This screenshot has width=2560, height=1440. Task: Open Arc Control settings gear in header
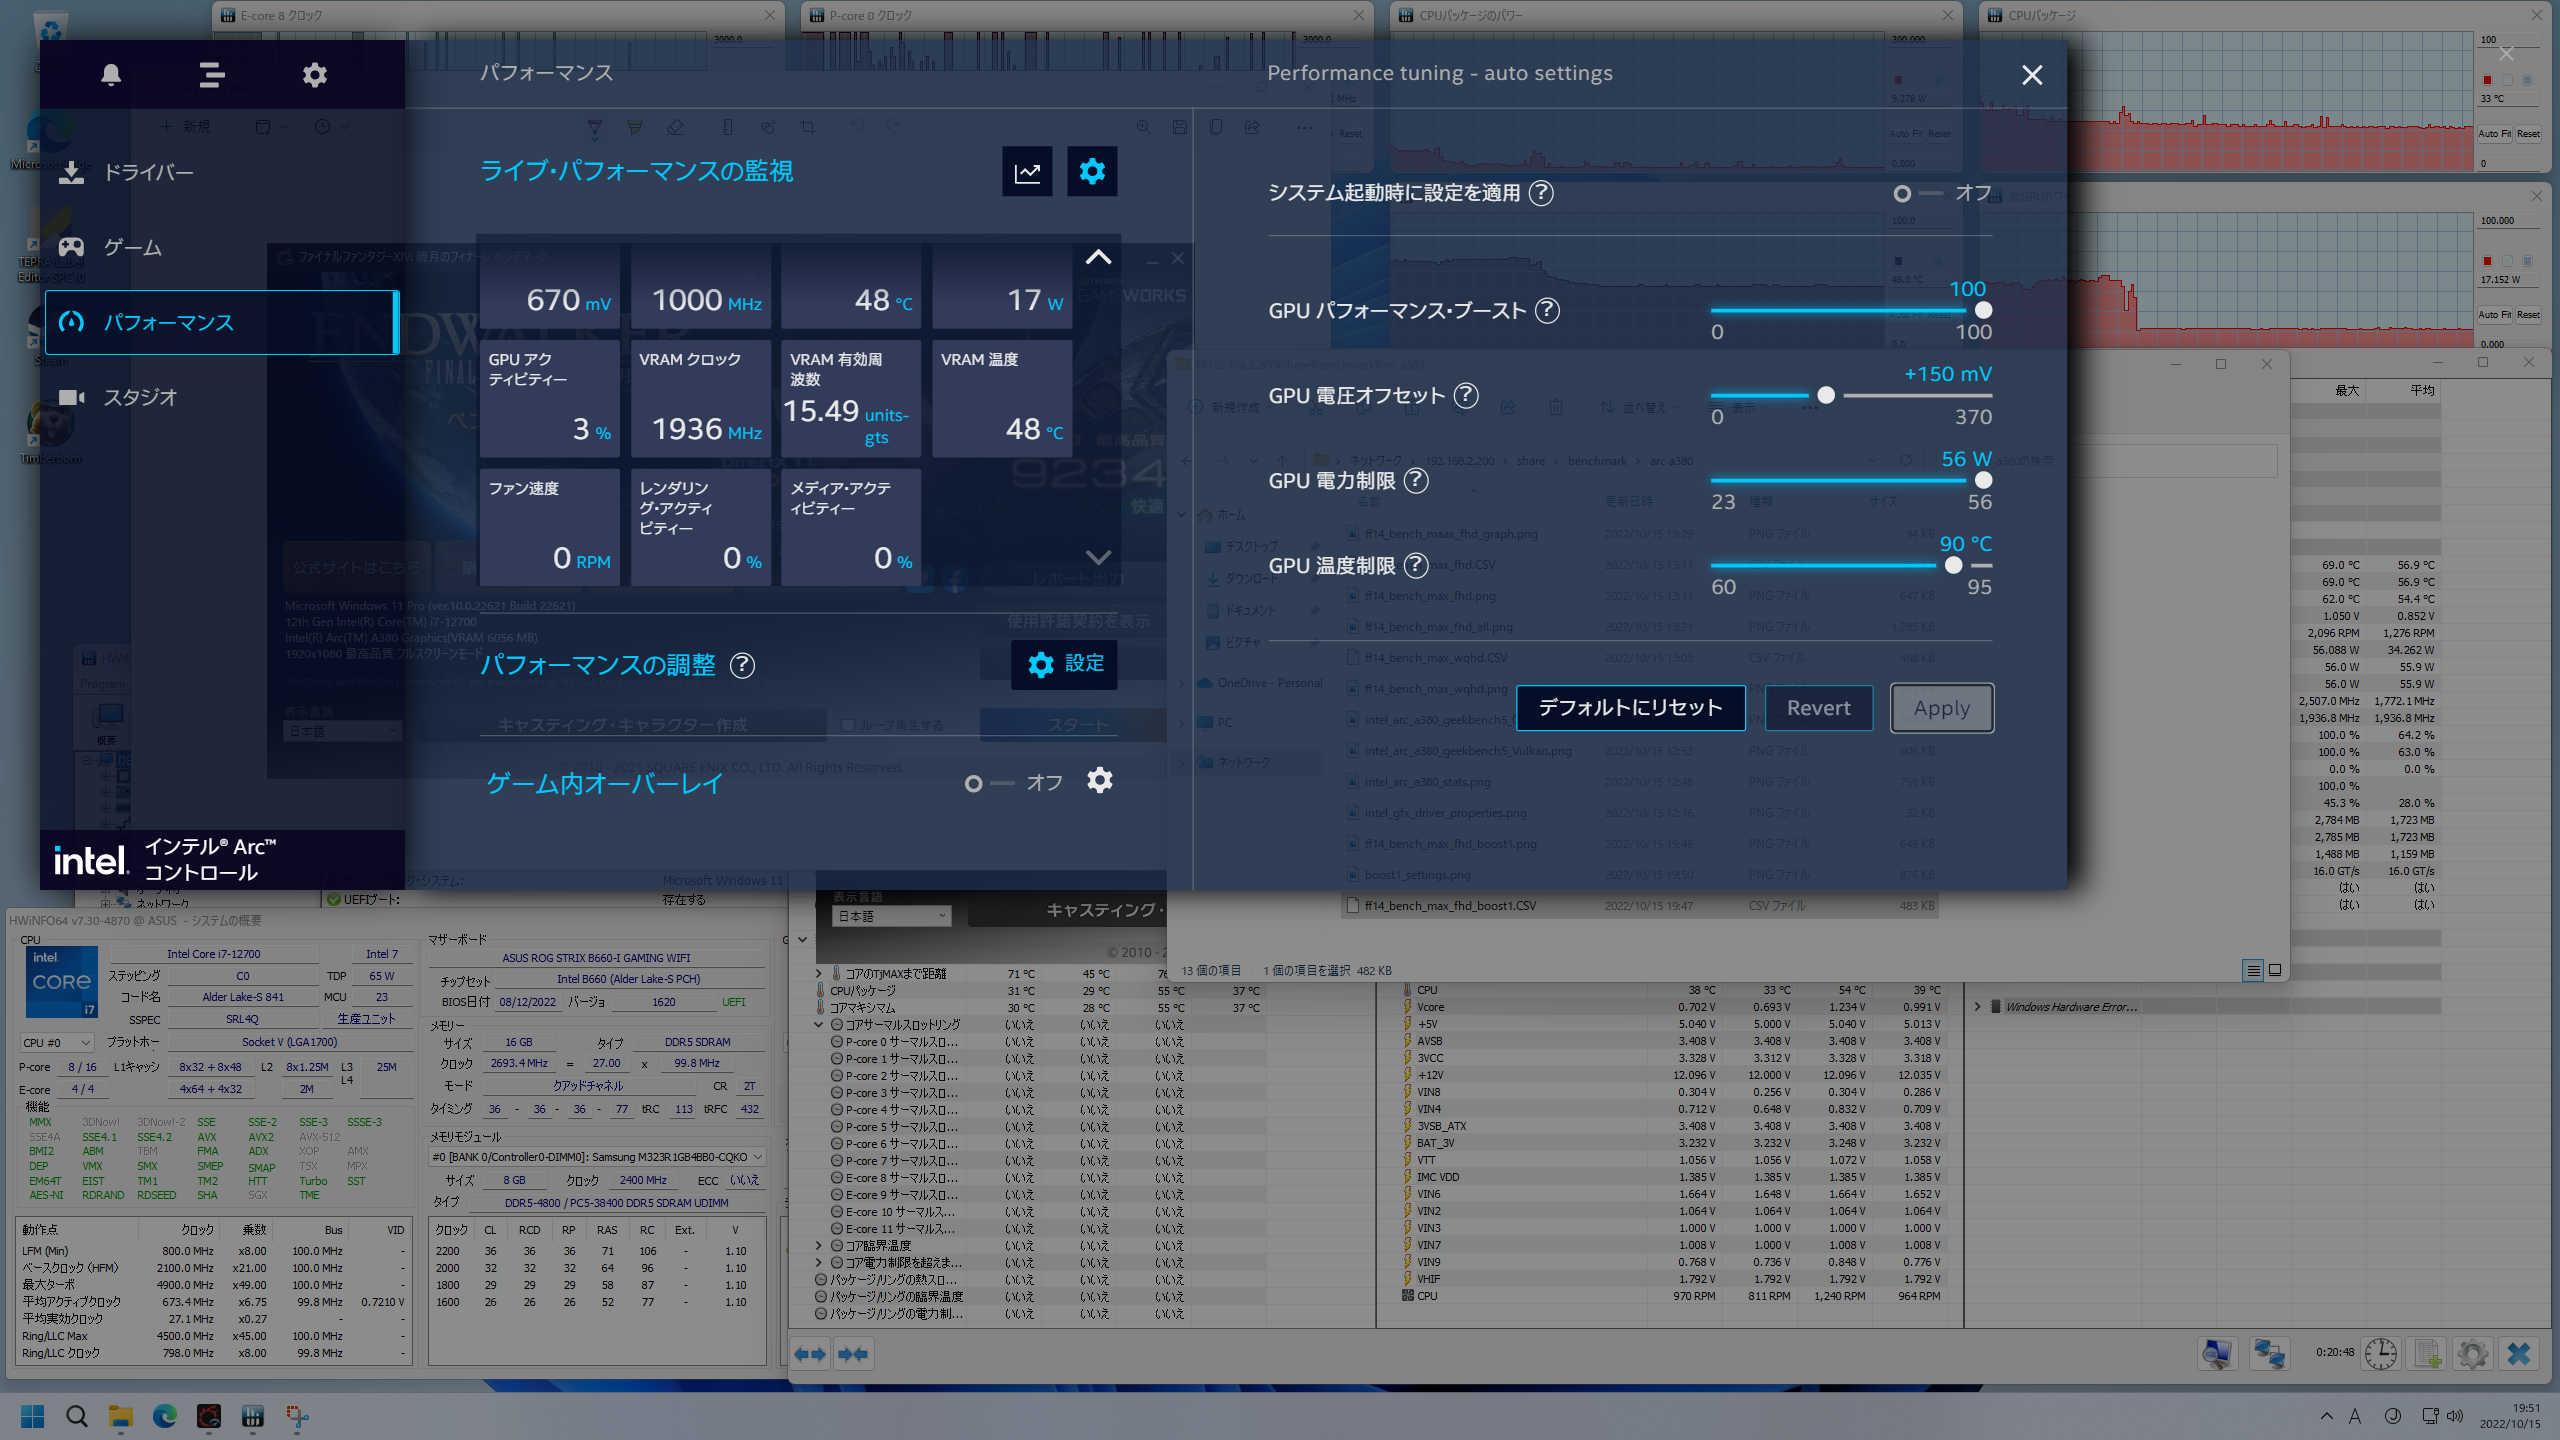[x=315, y=75]
